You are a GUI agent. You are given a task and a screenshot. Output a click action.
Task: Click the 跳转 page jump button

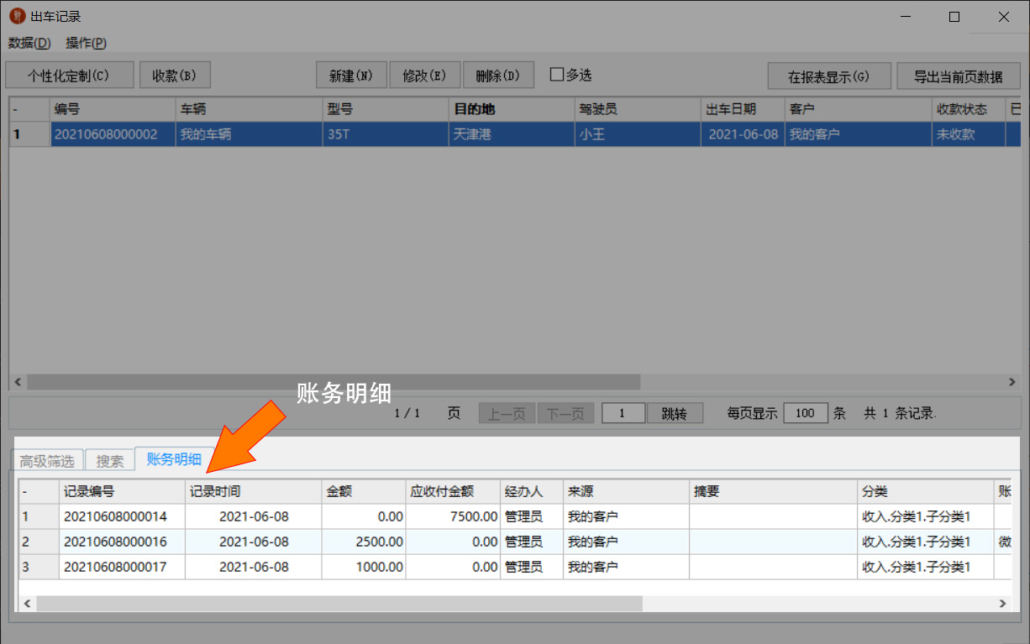pos(675,413)
